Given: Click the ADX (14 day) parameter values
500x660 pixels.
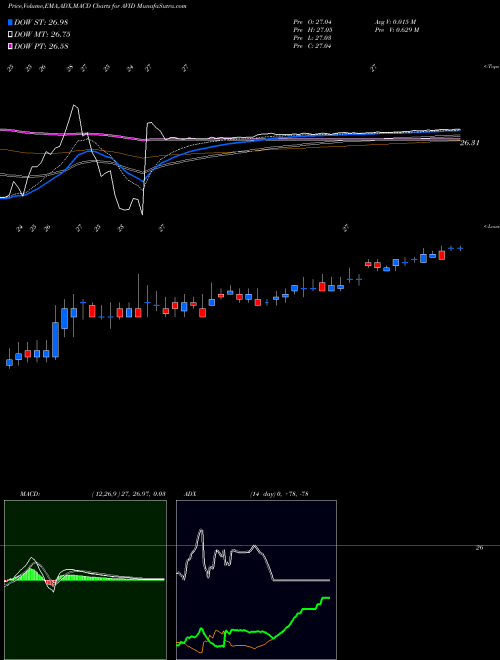Looking at the screenshot, I should point(278,494).
